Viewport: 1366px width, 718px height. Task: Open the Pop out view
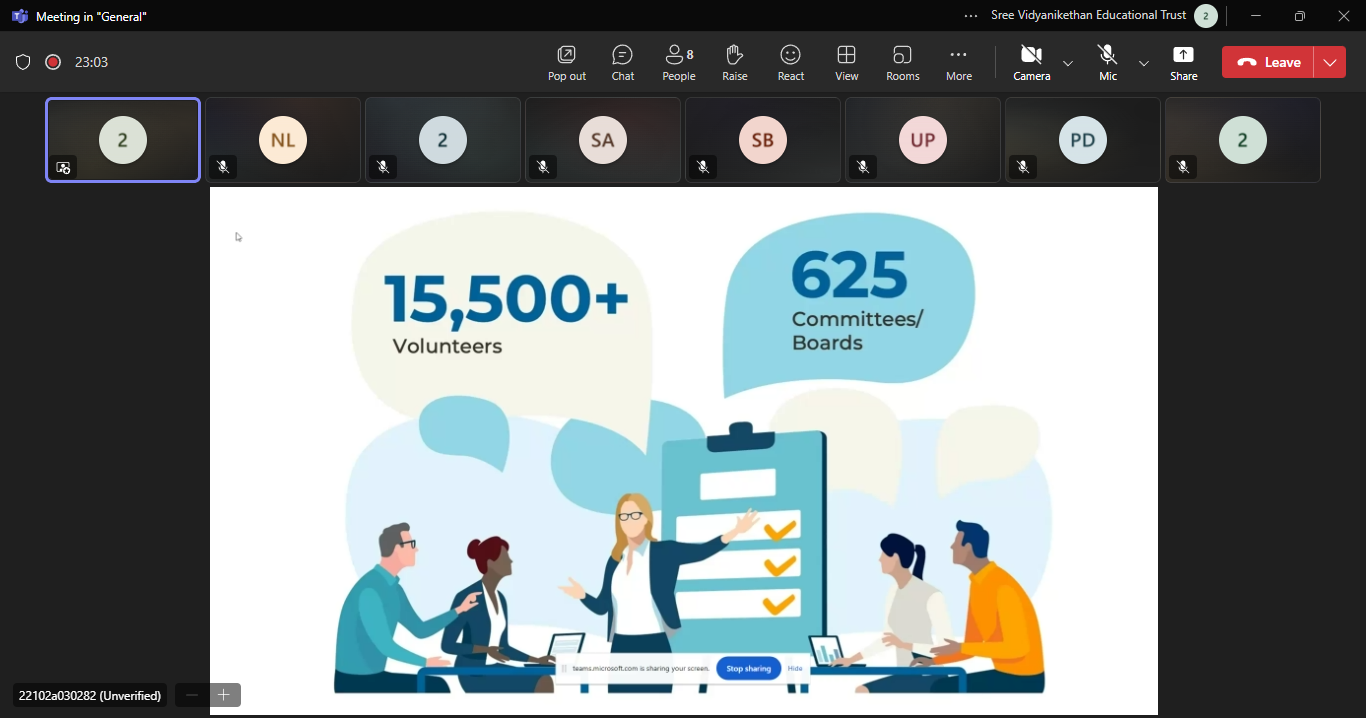coord(566,62)
